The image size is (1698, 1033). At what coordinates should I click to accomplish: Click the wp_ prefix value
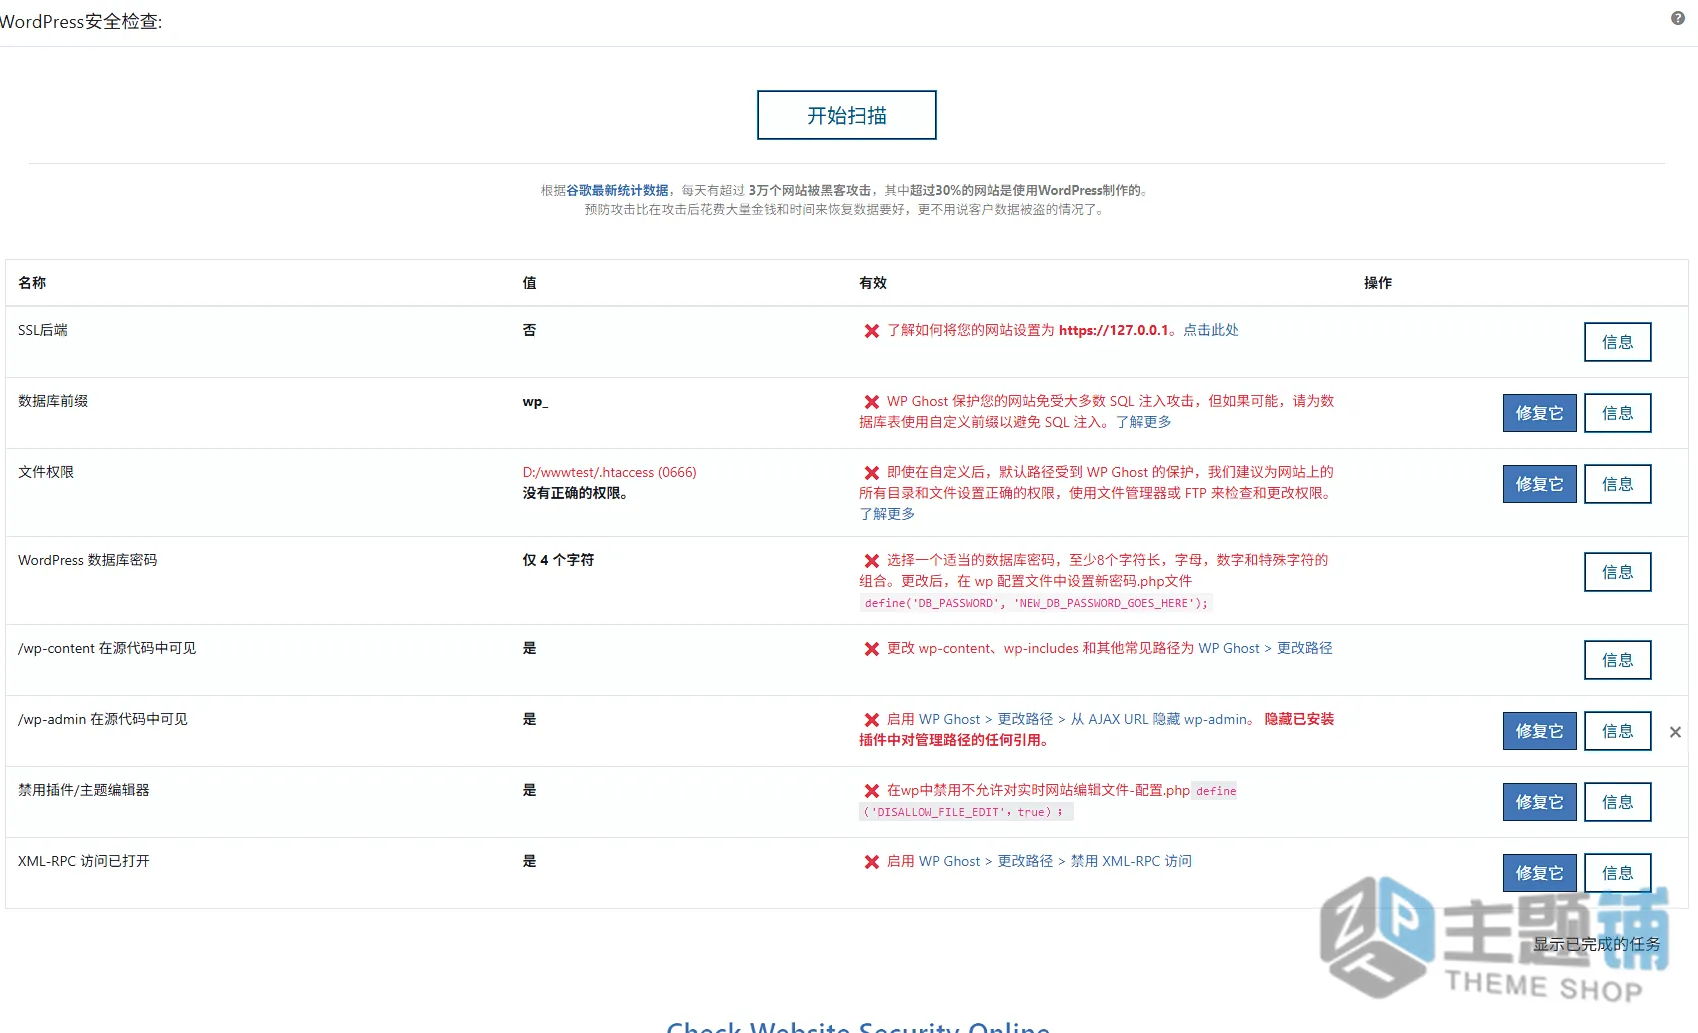pyautogui.click(x=535, y=402)
